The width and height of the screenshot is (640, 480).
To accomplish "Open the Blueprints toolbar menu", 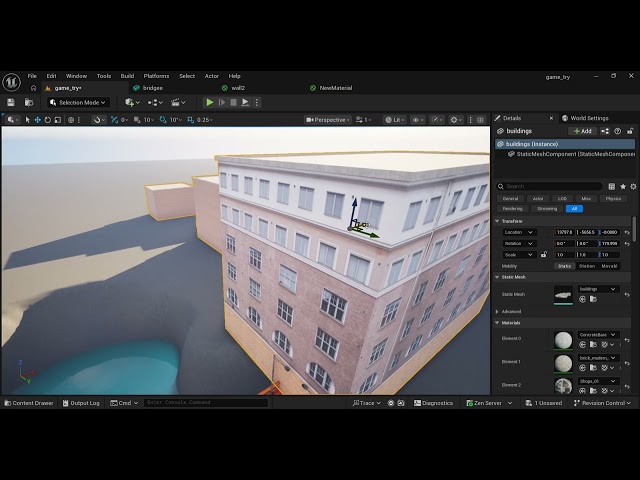I will pyautogui.click(x=155, y=102).
